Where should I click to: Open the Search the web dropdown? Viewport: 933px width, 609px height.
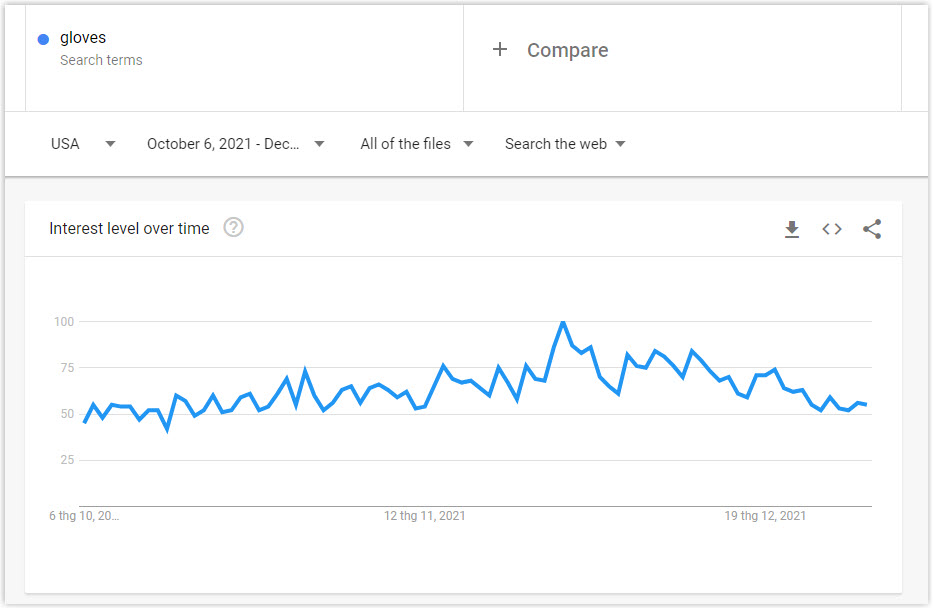coord(565,143)
